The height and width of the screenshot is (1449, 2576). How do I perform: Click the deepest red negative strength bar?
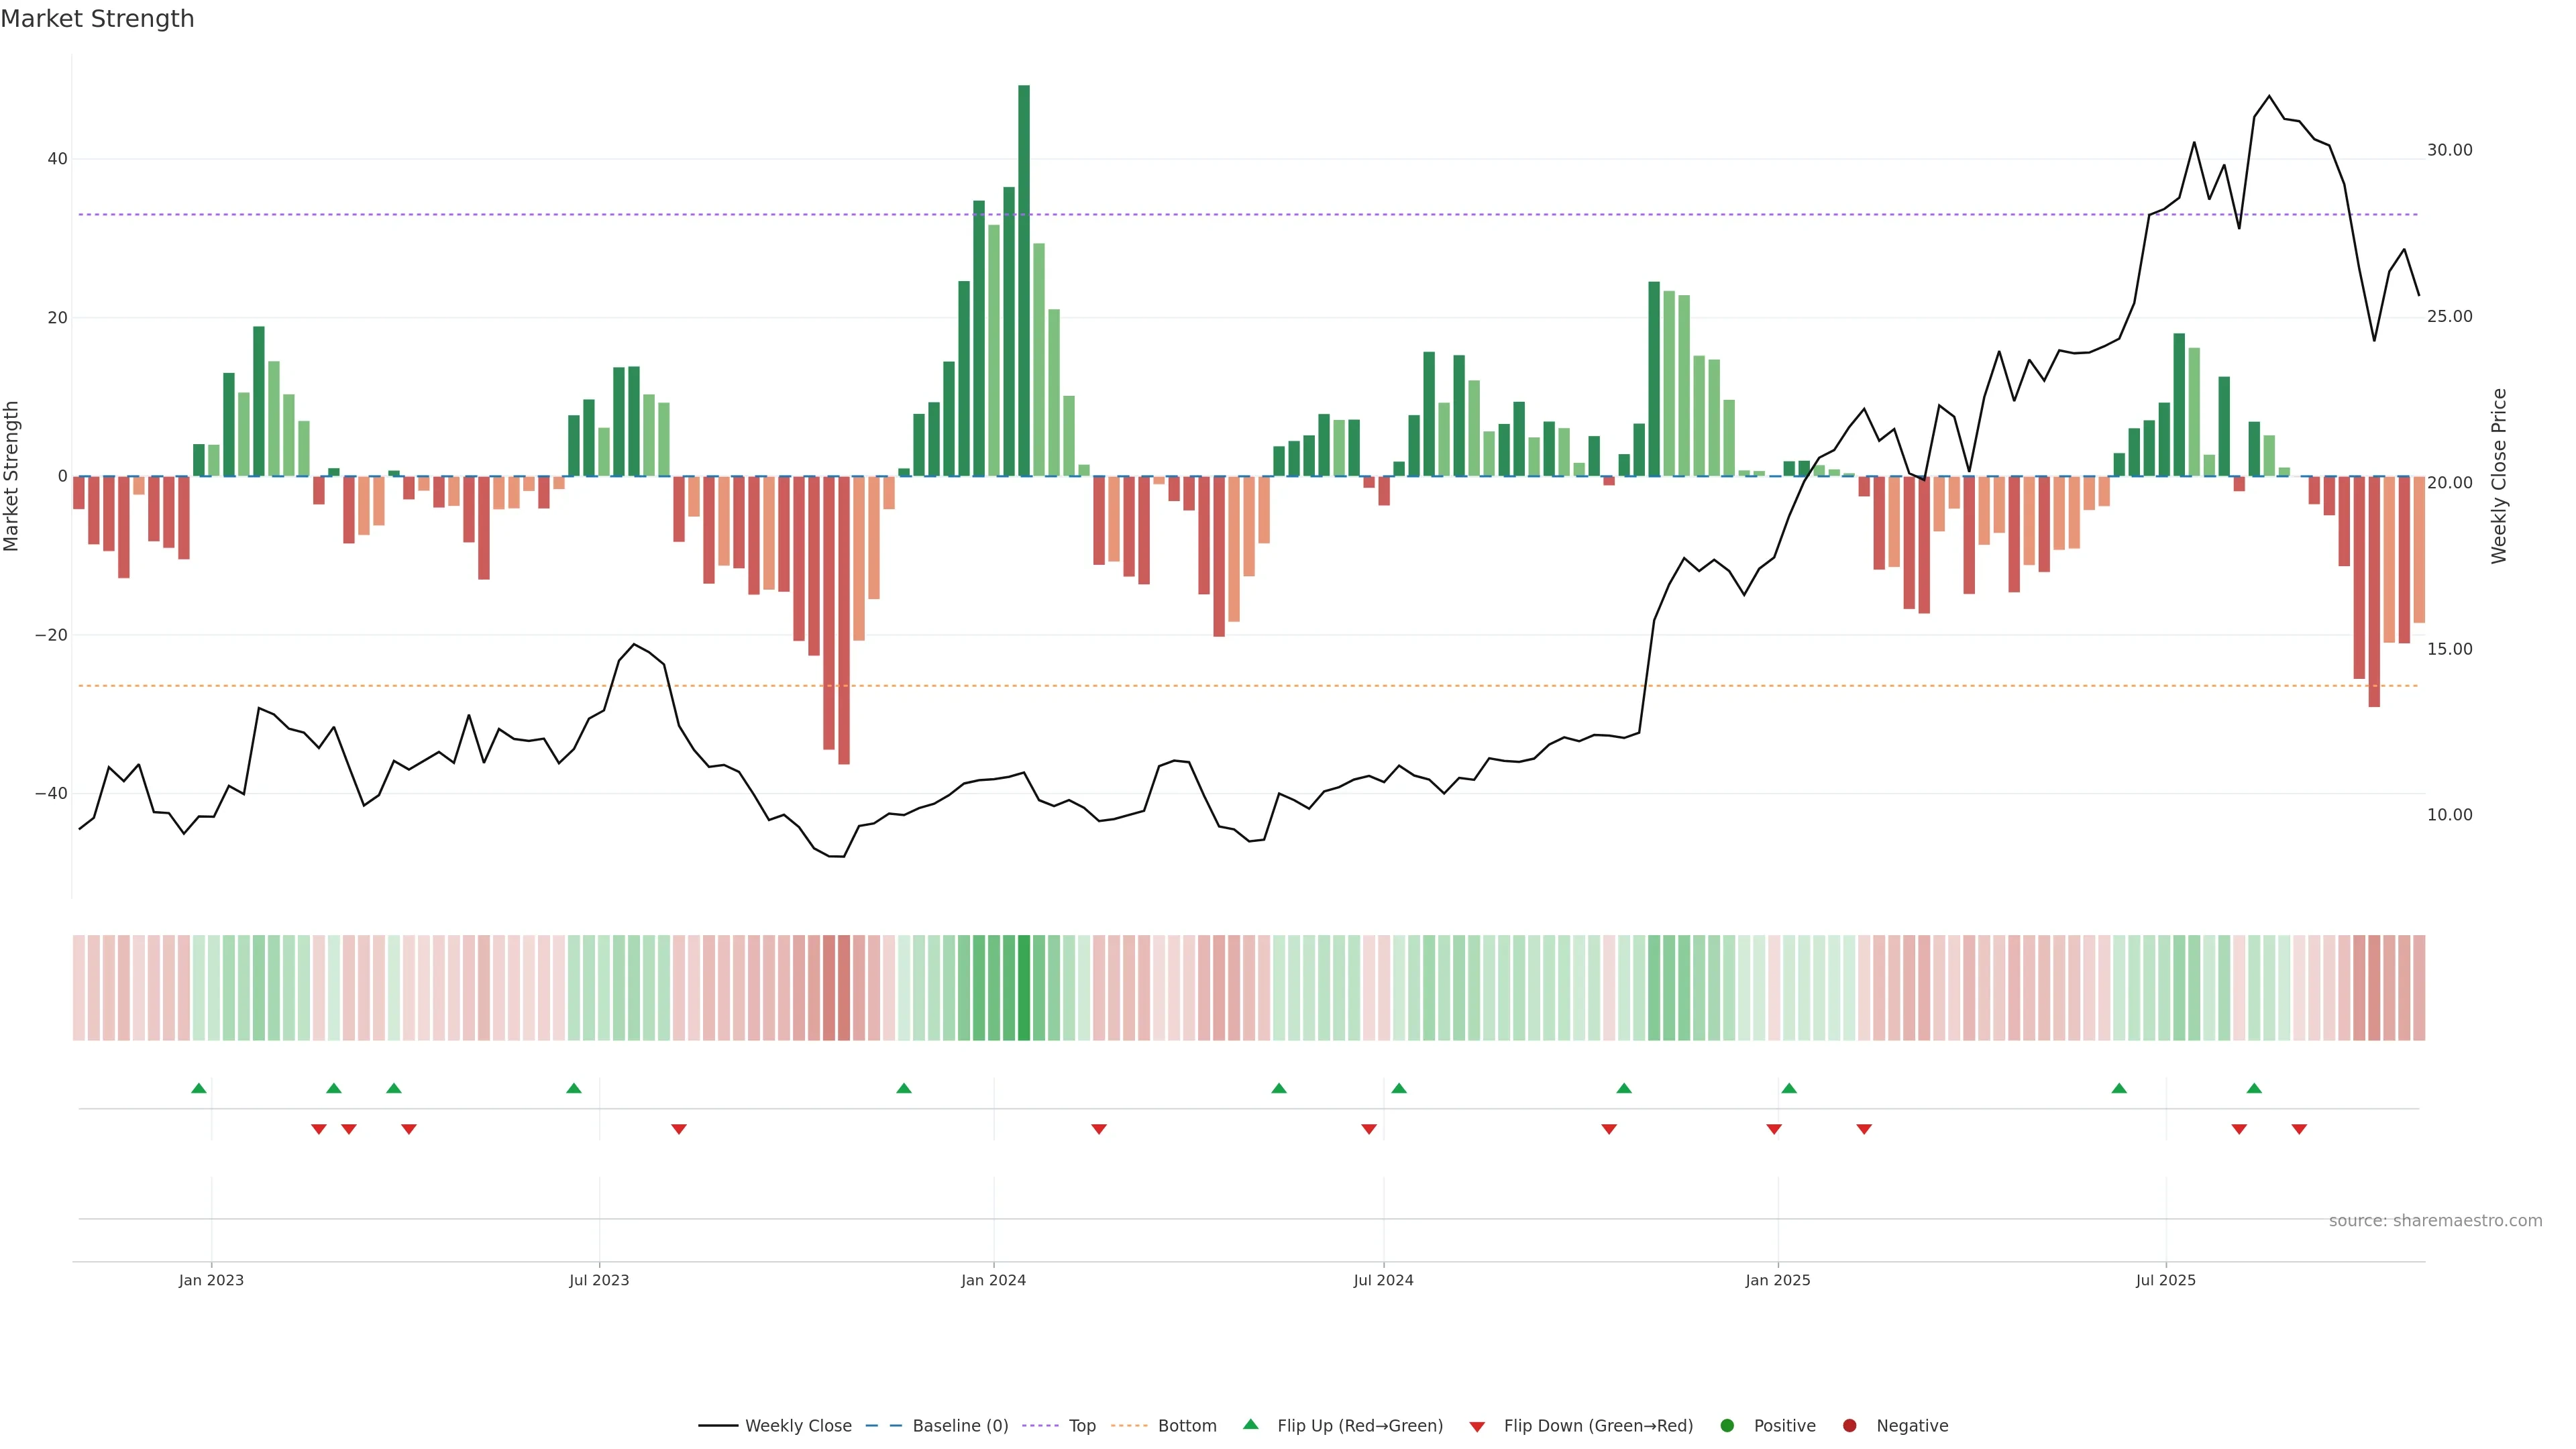844,620
